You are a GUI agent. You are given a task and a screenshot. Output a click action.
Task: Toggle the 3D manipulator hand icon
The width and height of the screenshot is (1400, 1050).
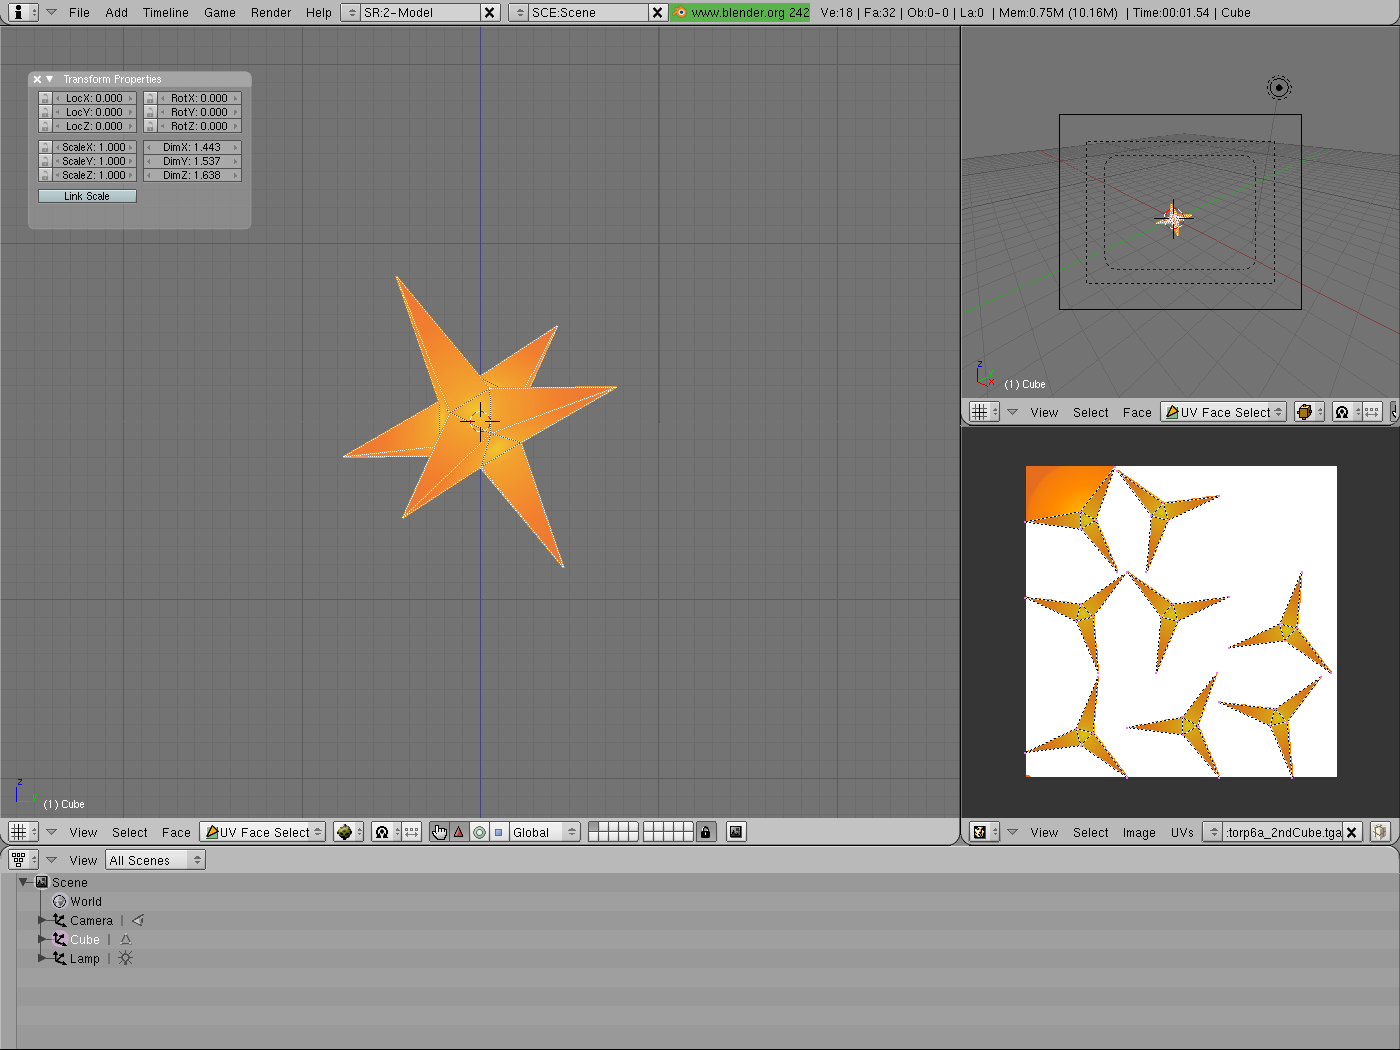(x=439, y=832)
